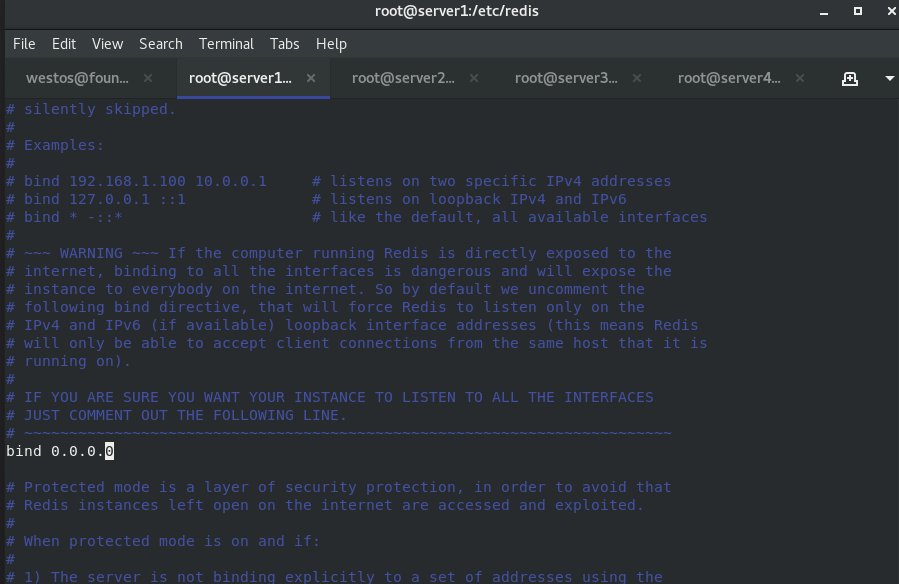This screenshot has height=584, width=899.
Task: Open the Edit menu
Action: (x=64, y=44)
